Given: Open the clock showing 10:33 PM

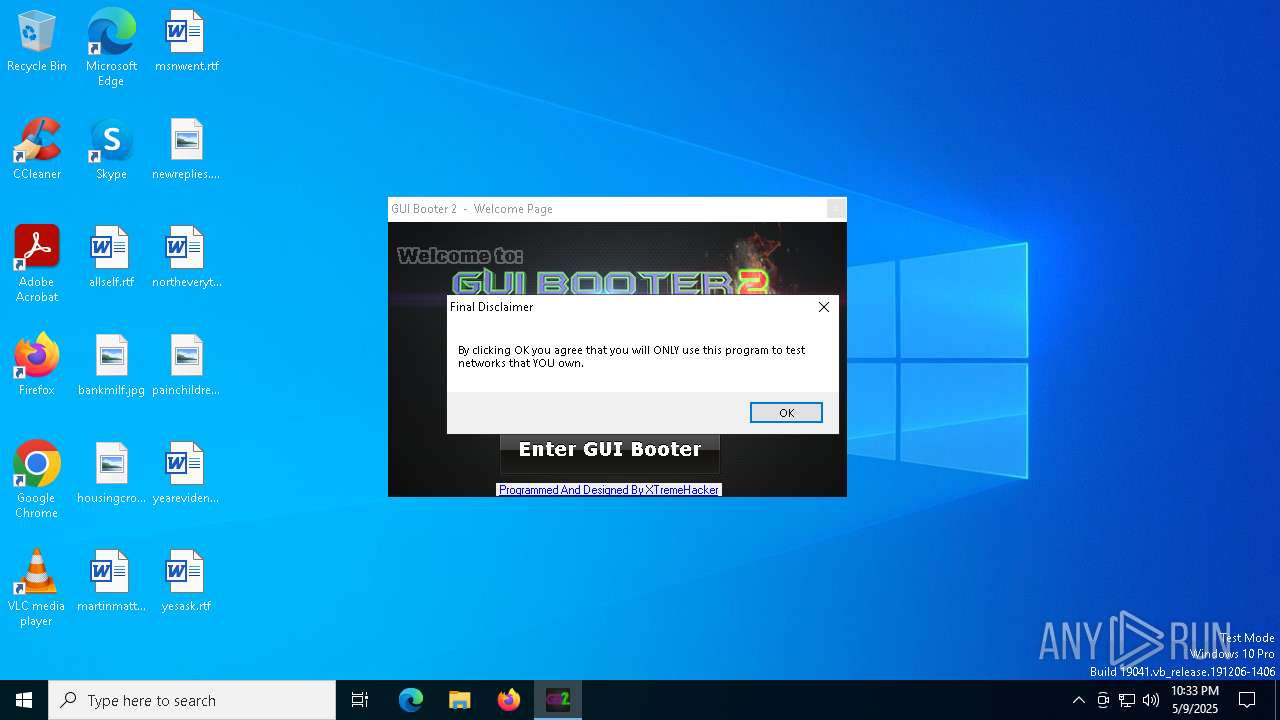Looking at the screenshot, I should click(1195, 700).
